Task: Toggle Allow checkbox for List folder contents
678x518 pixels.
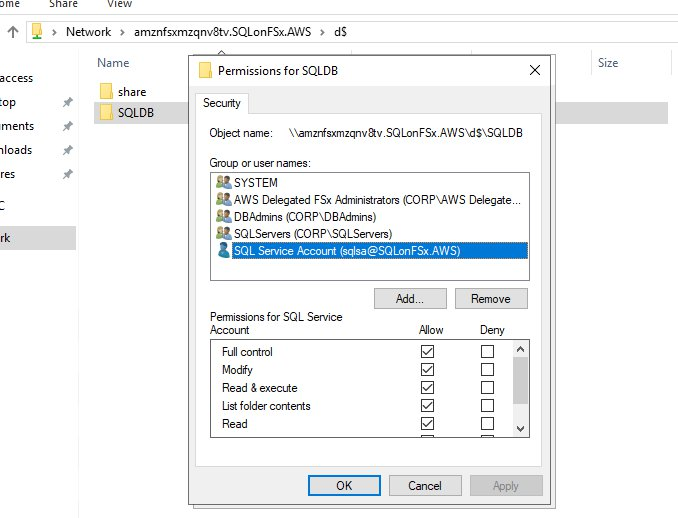Action: [427, 406]
